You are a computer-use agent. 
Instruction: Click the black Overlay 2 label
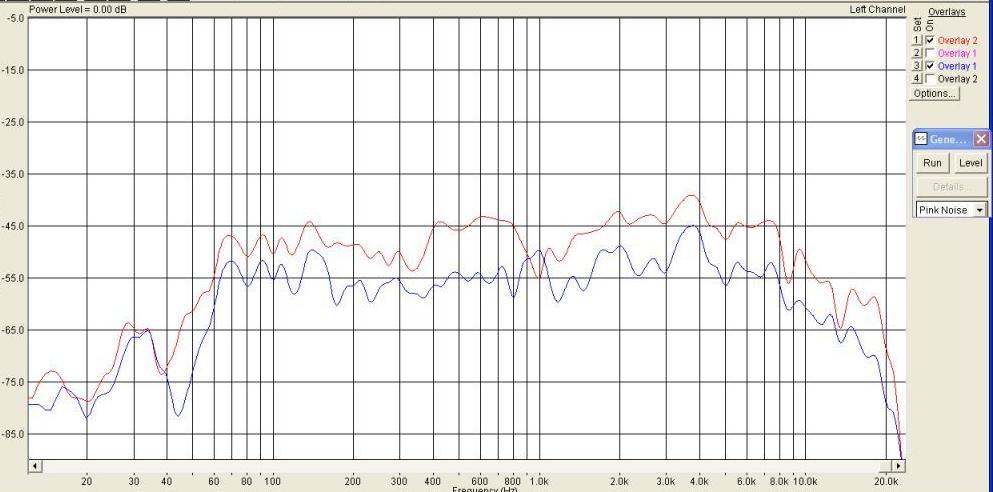(958, 79)
